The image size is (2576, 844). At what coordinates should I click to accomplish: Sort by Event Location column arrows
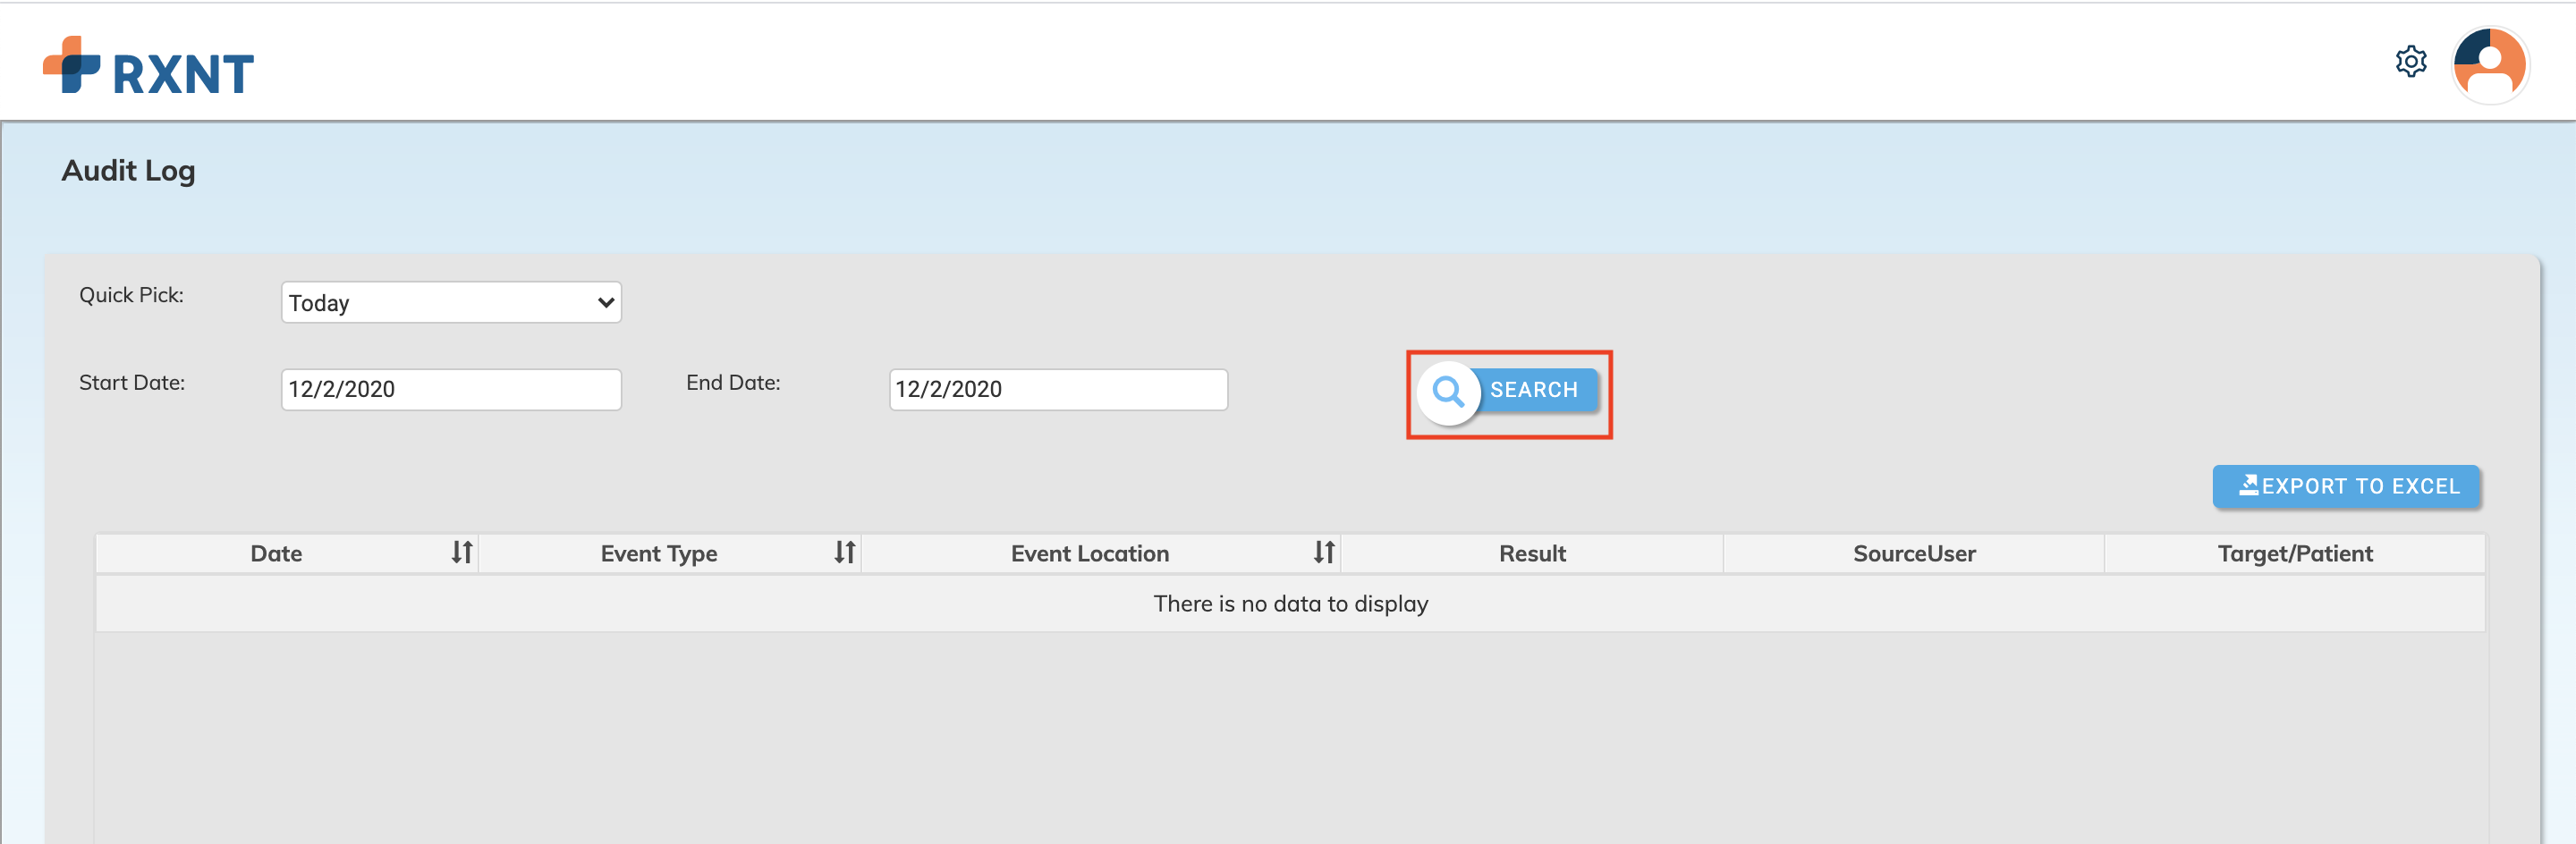(1324, 552)
